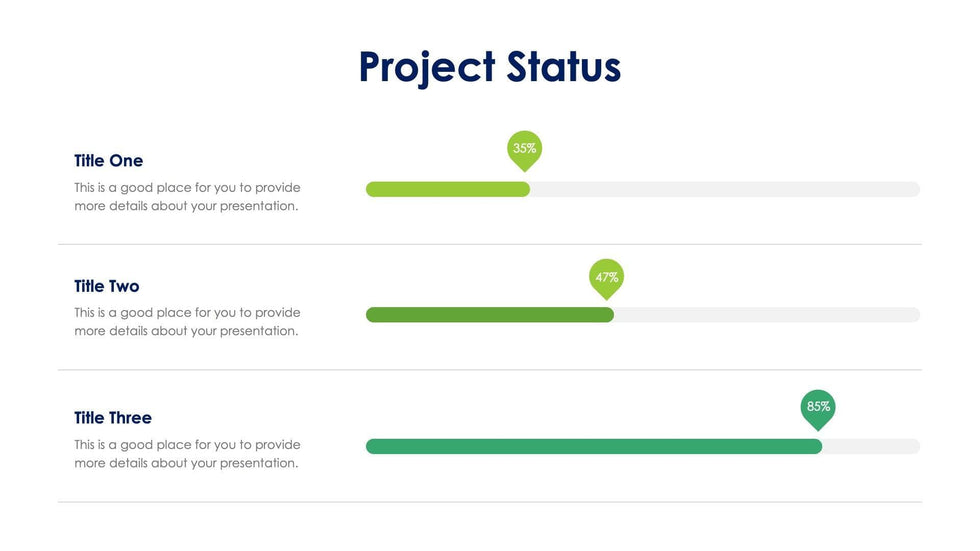Screen dimensions: 980x551
Task: Select the "Title Two" label
Action: (106, 287)
